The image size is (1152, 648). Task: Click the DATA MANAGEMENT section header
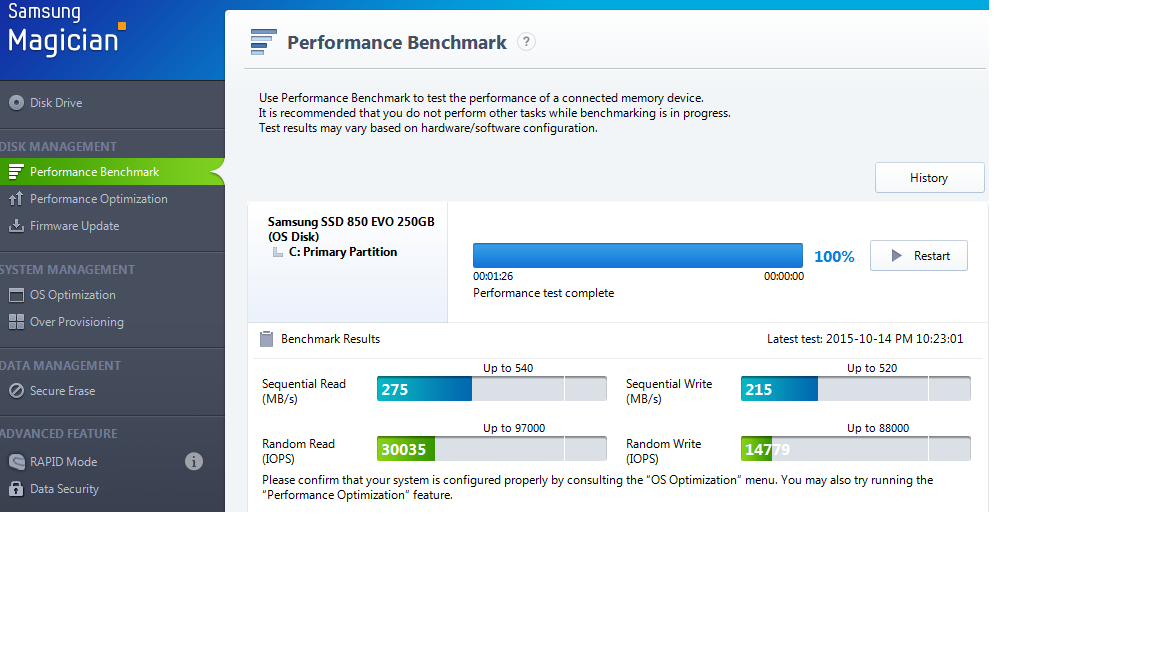coord(60,365)
